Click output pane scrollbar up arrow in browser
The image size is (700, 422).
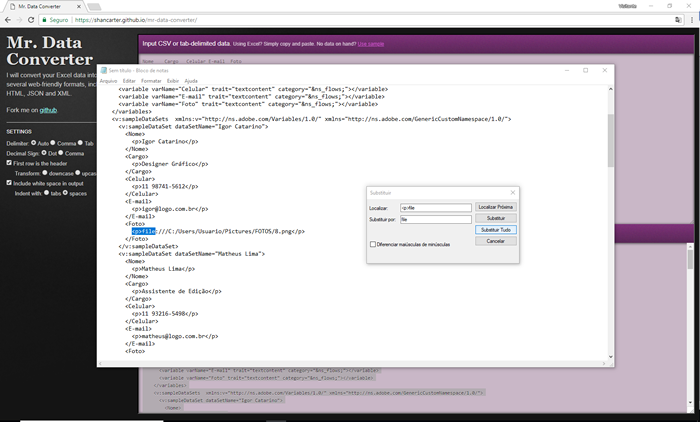click(690, 247)
